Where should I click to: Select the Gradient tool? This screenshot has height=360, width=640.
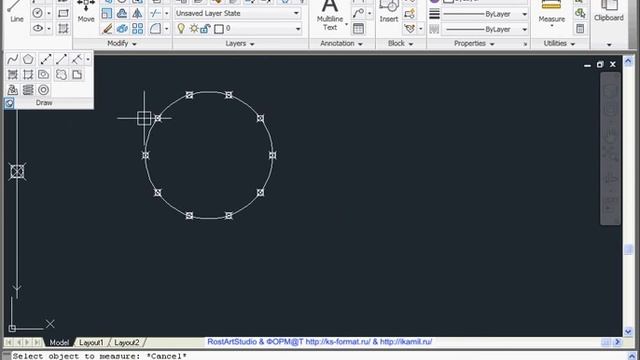13,74
